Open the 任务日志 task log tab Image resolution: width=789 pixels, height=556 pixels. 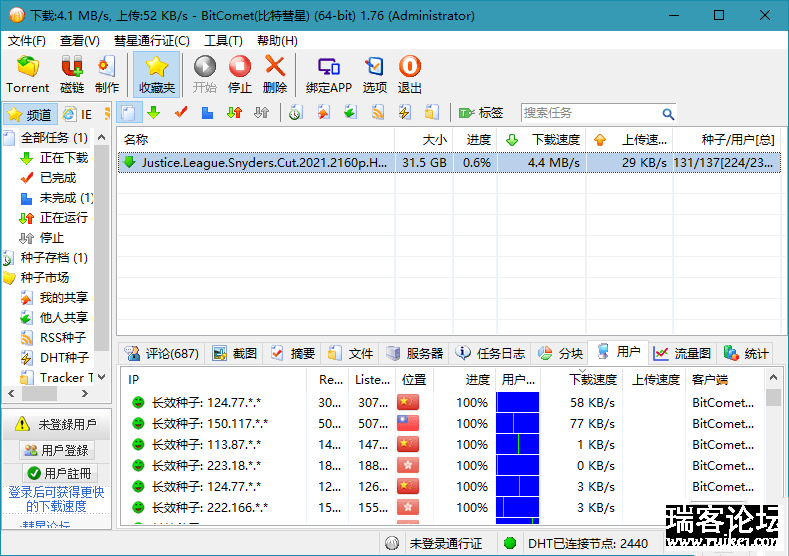click(x=491, y=354)
